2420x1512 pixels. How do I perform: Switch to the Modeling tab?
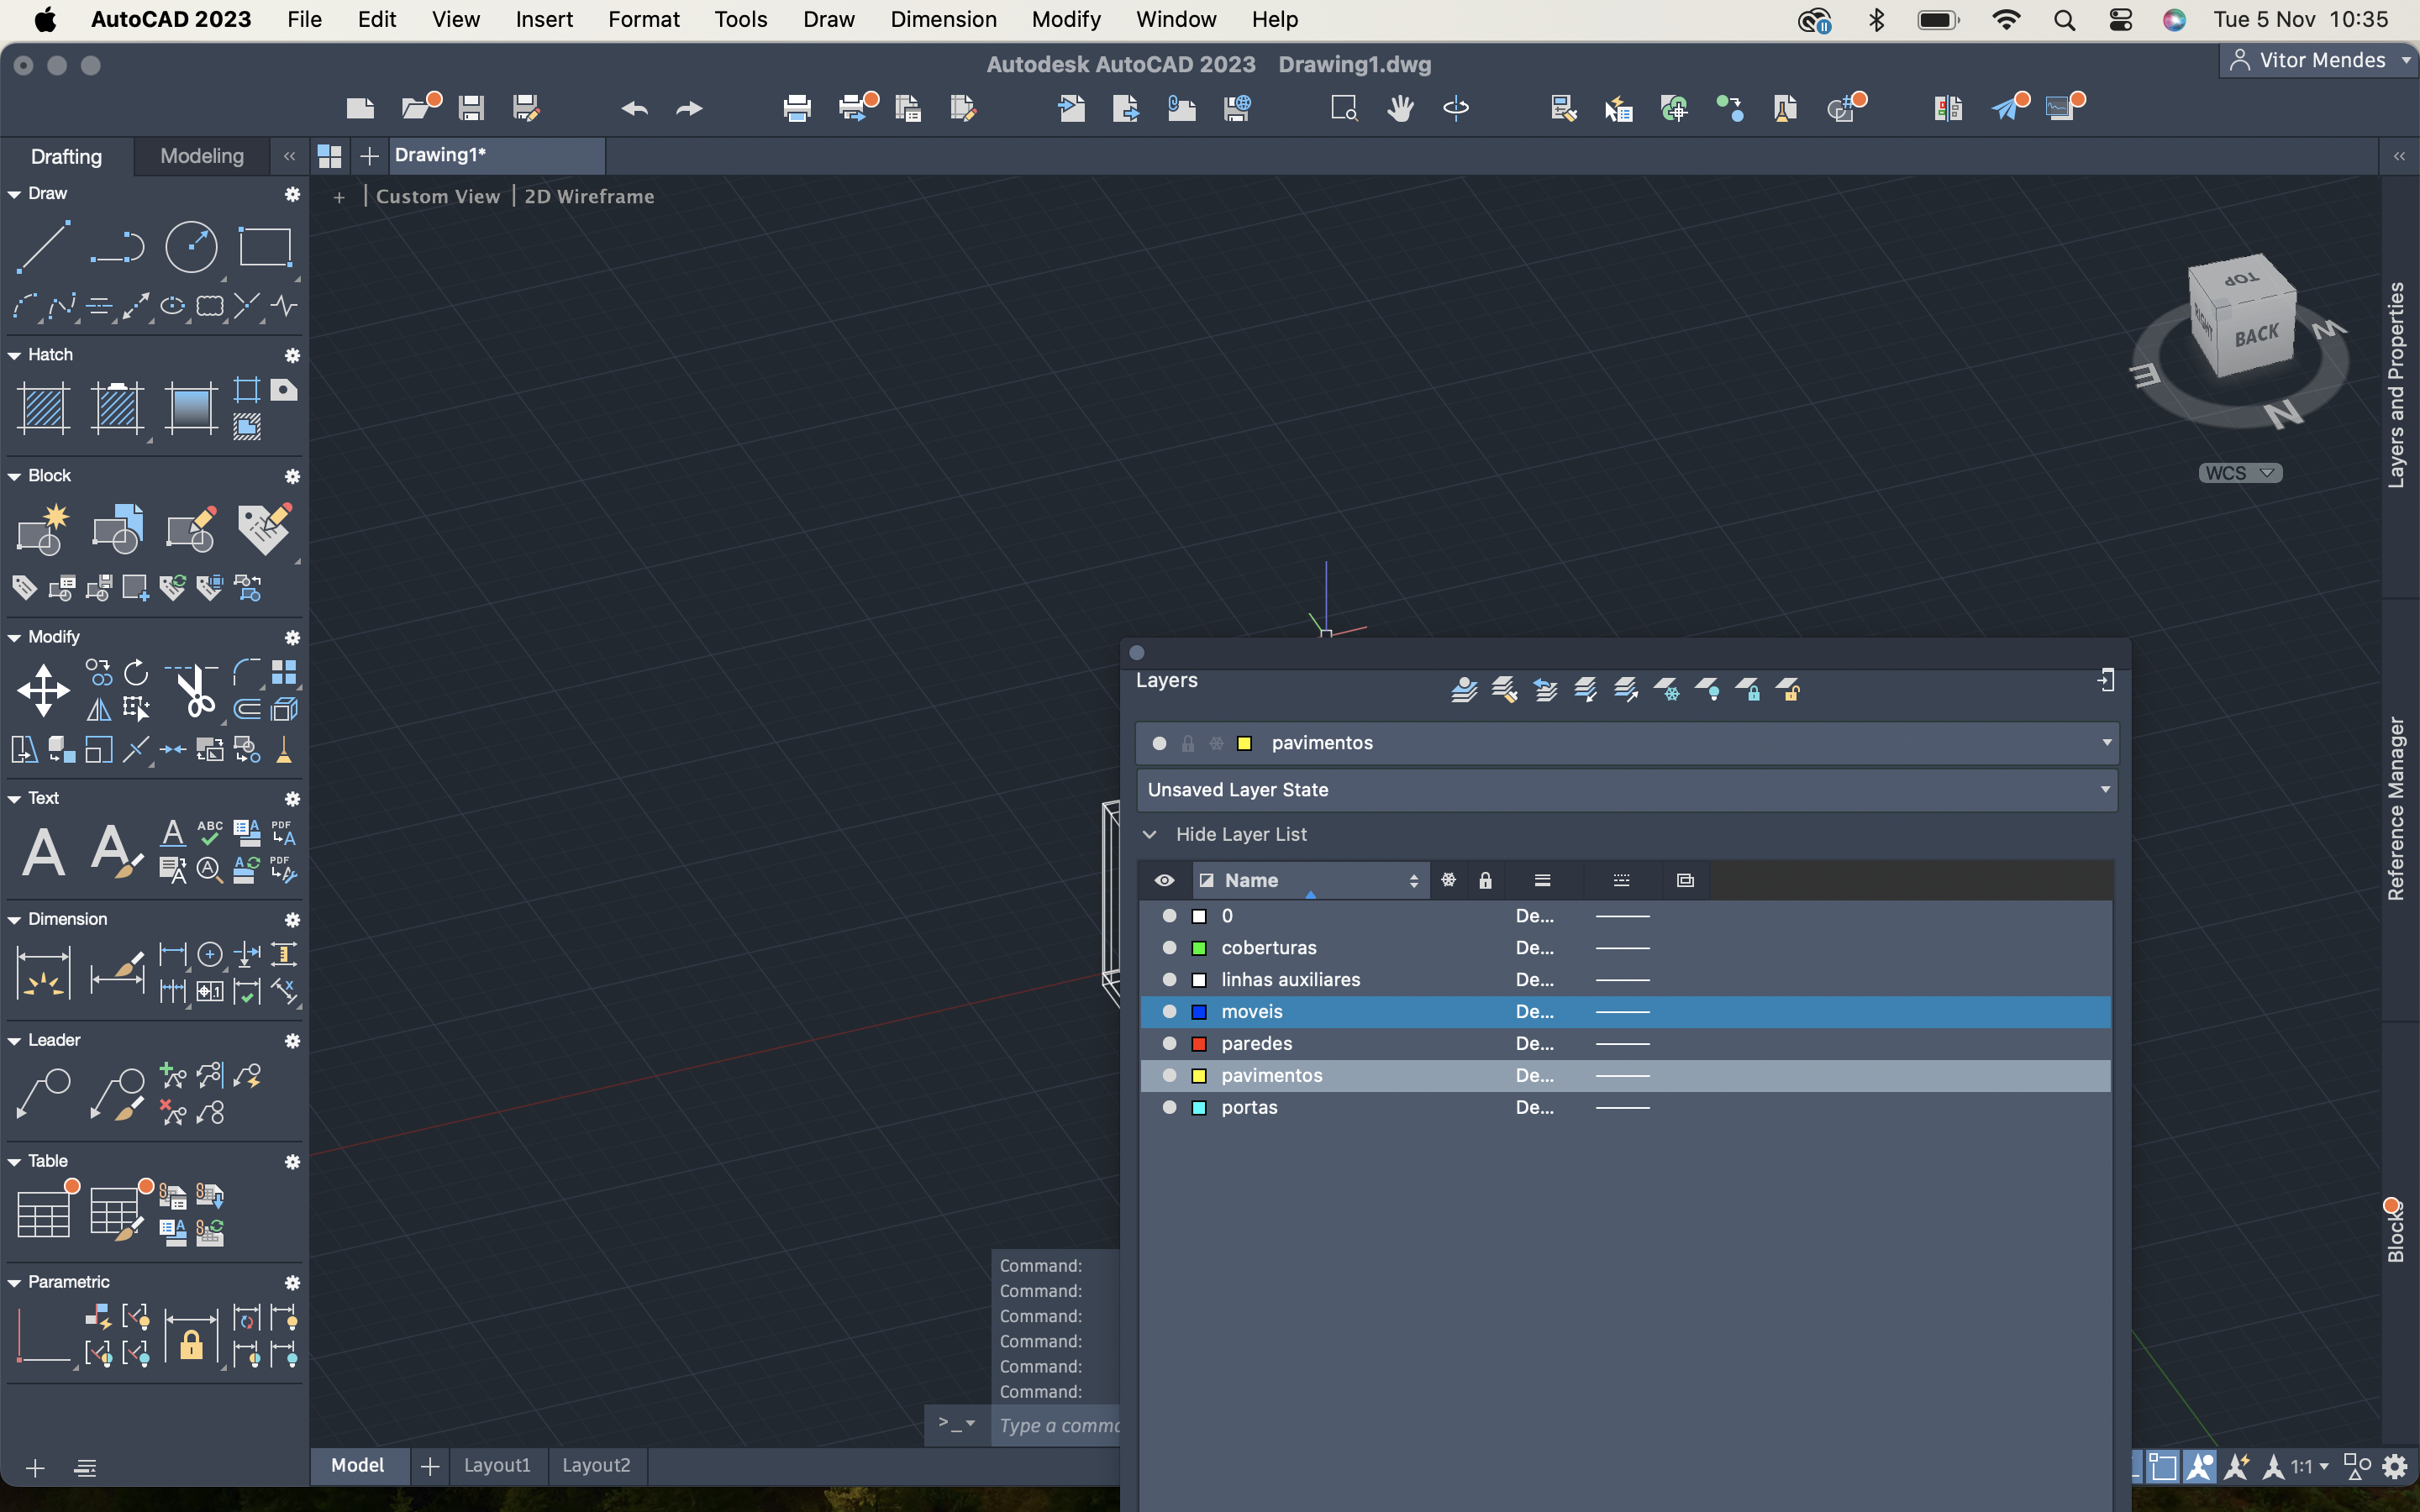pos(202,156)
